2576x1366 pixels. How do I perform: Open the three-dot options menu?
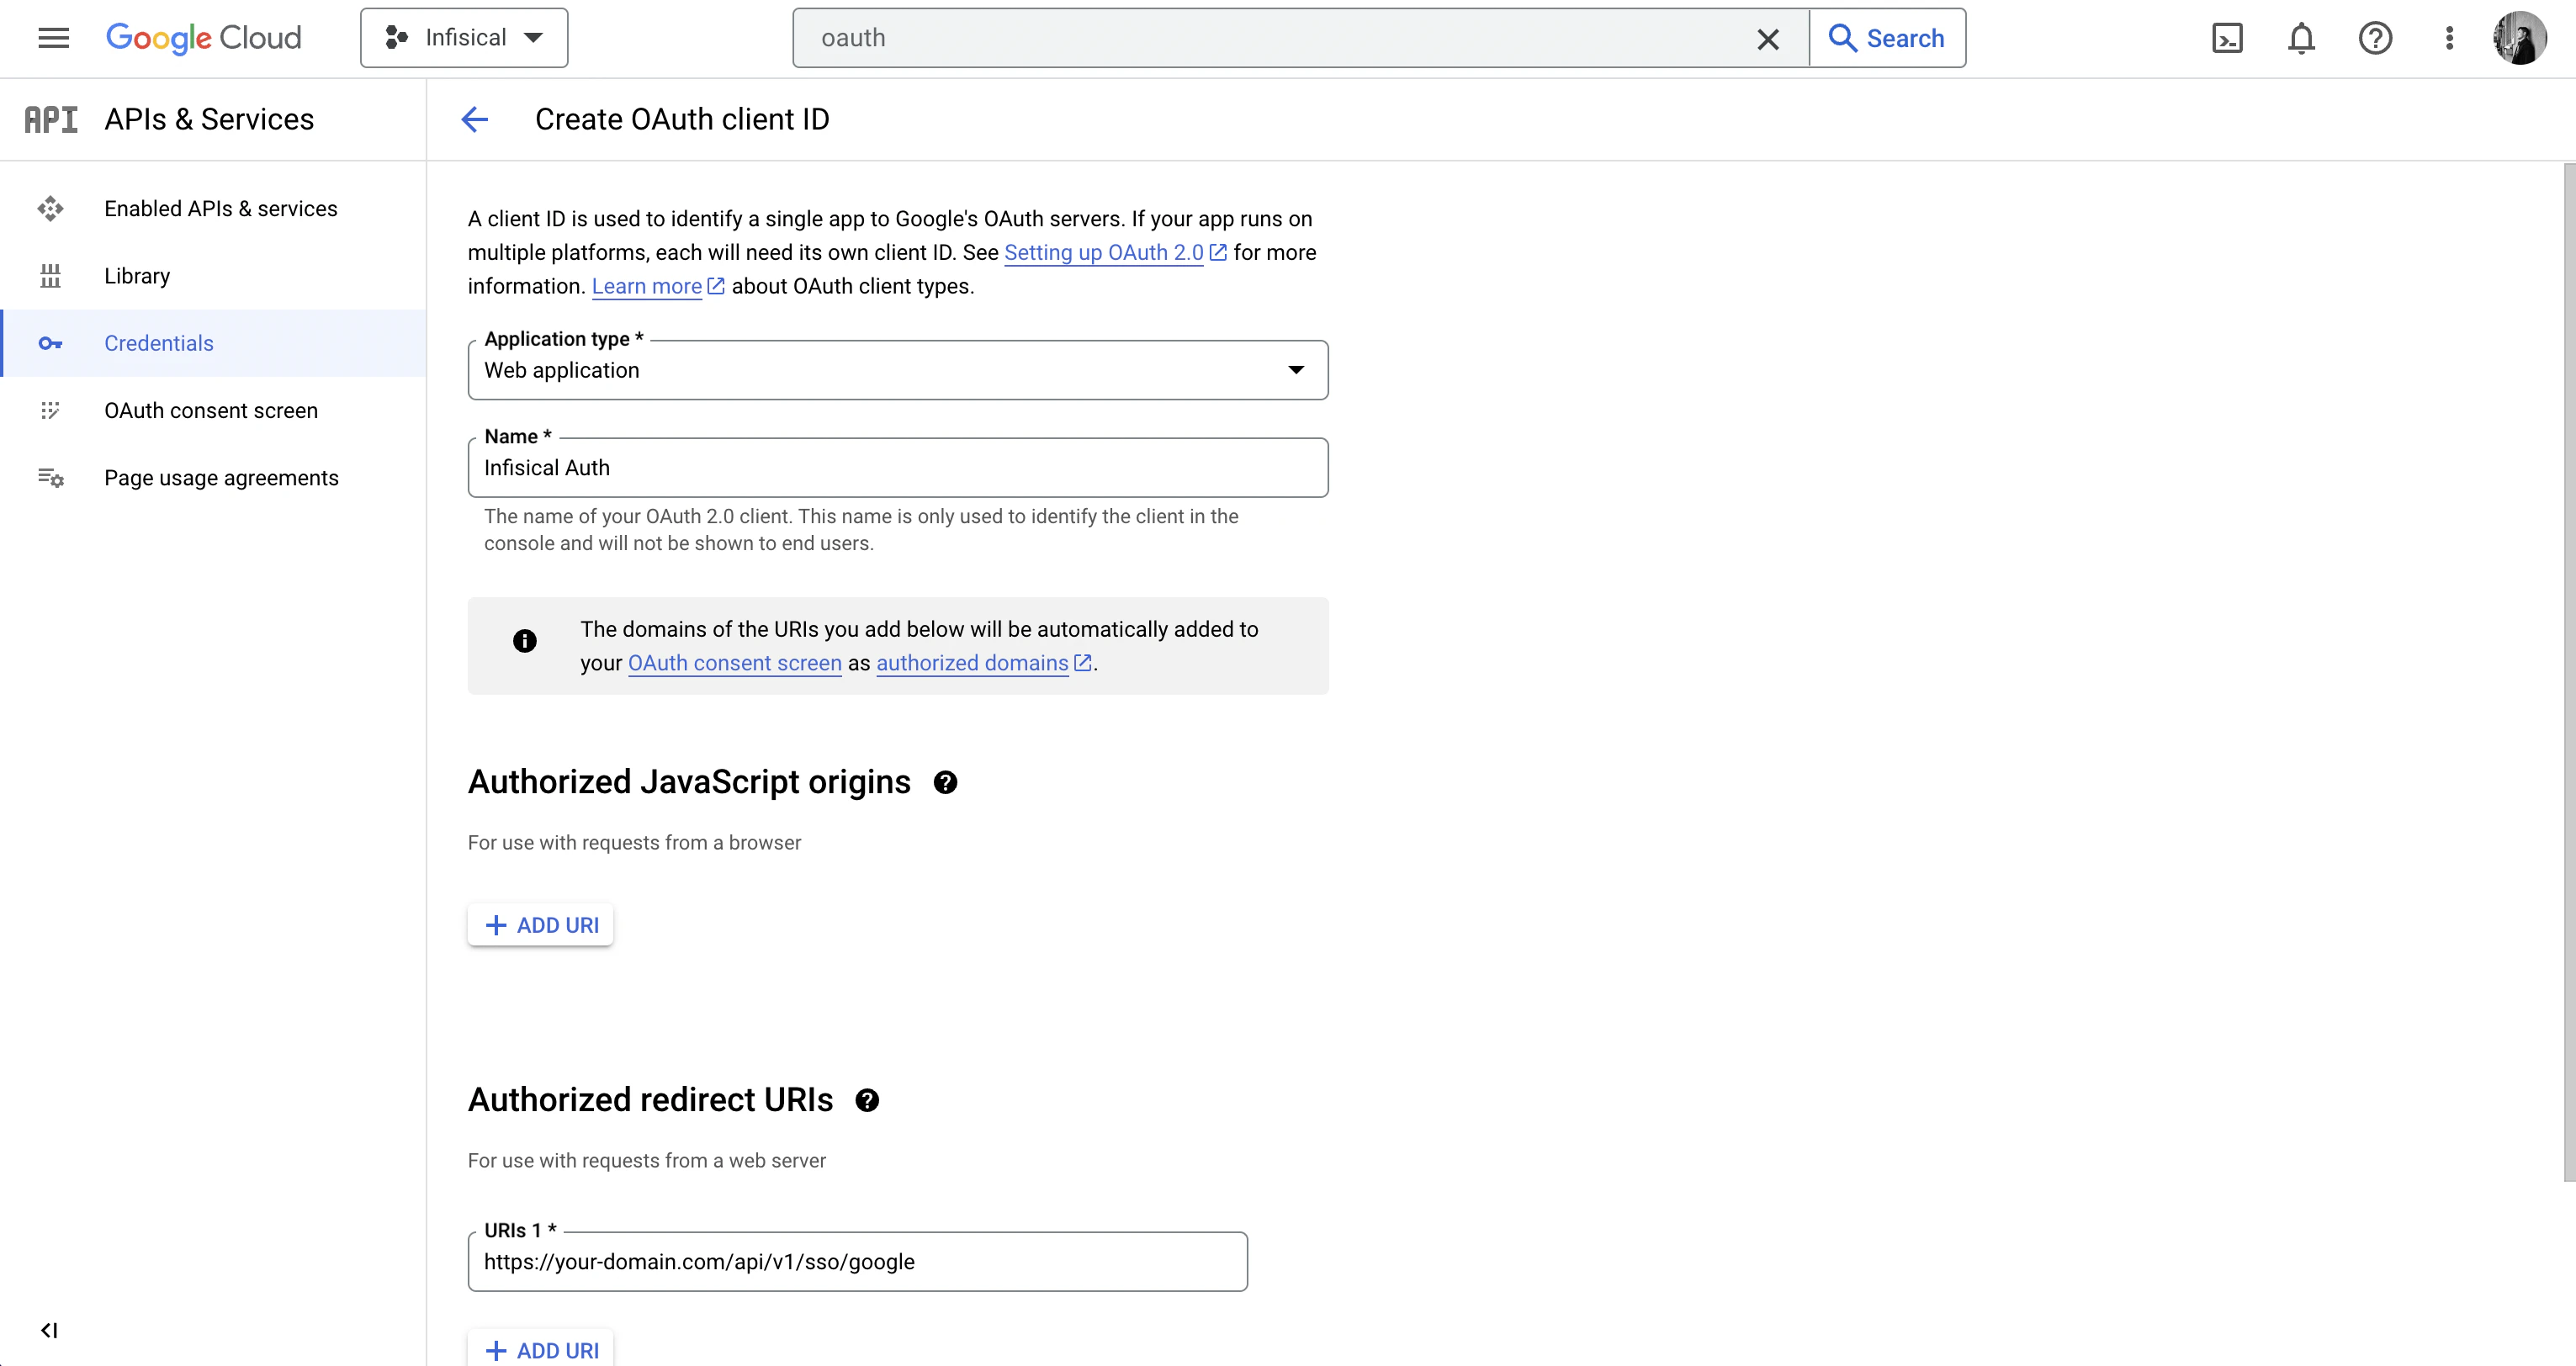click(x=2449, y=38)
